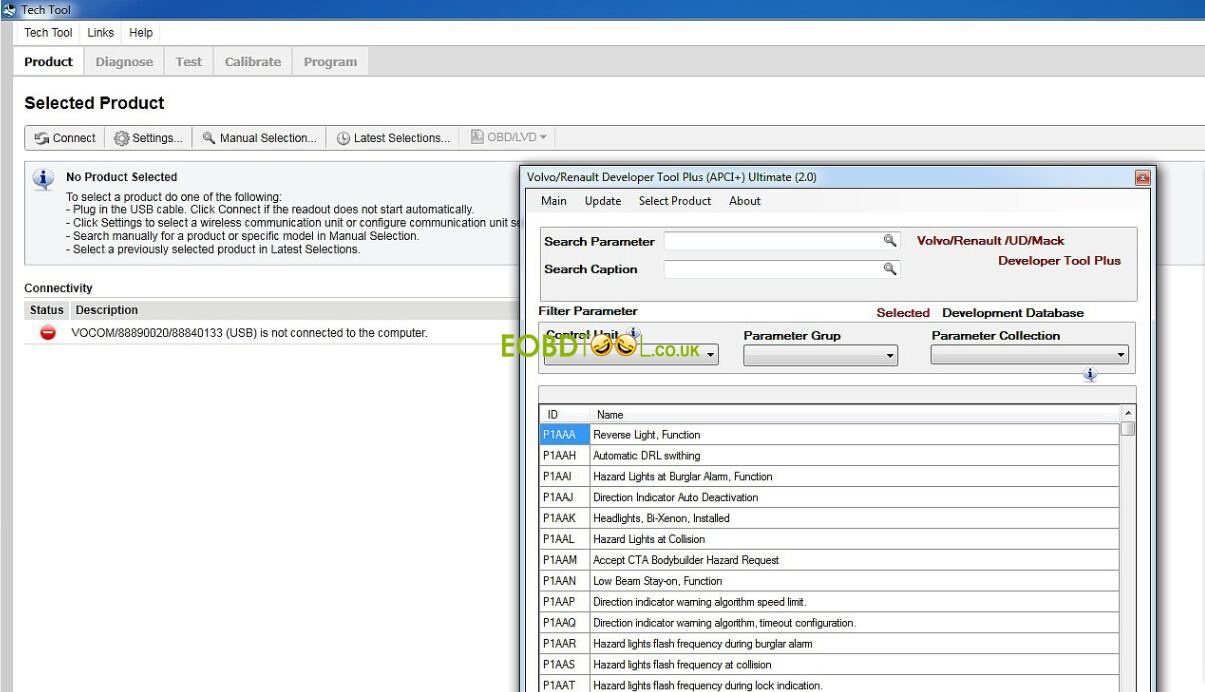The width and height of the screenshot is (1205, 692).
Task: Open the Links menu
Action: pos(100,33)
